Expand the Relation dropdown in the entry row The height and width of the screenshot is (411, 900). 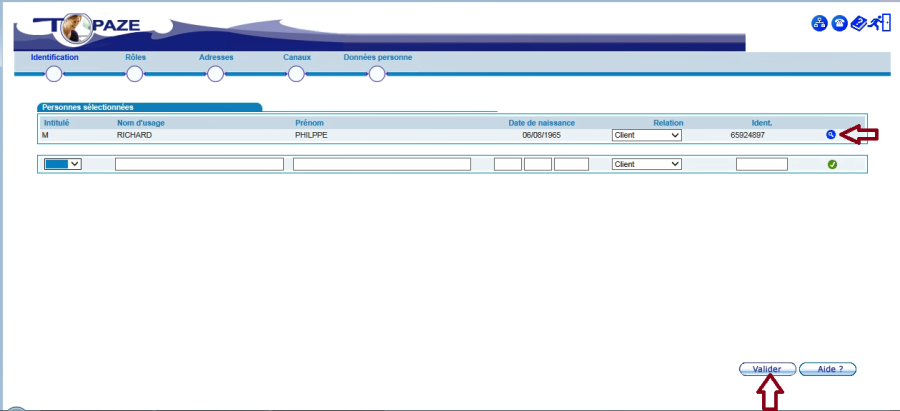[x=646, y=164]
